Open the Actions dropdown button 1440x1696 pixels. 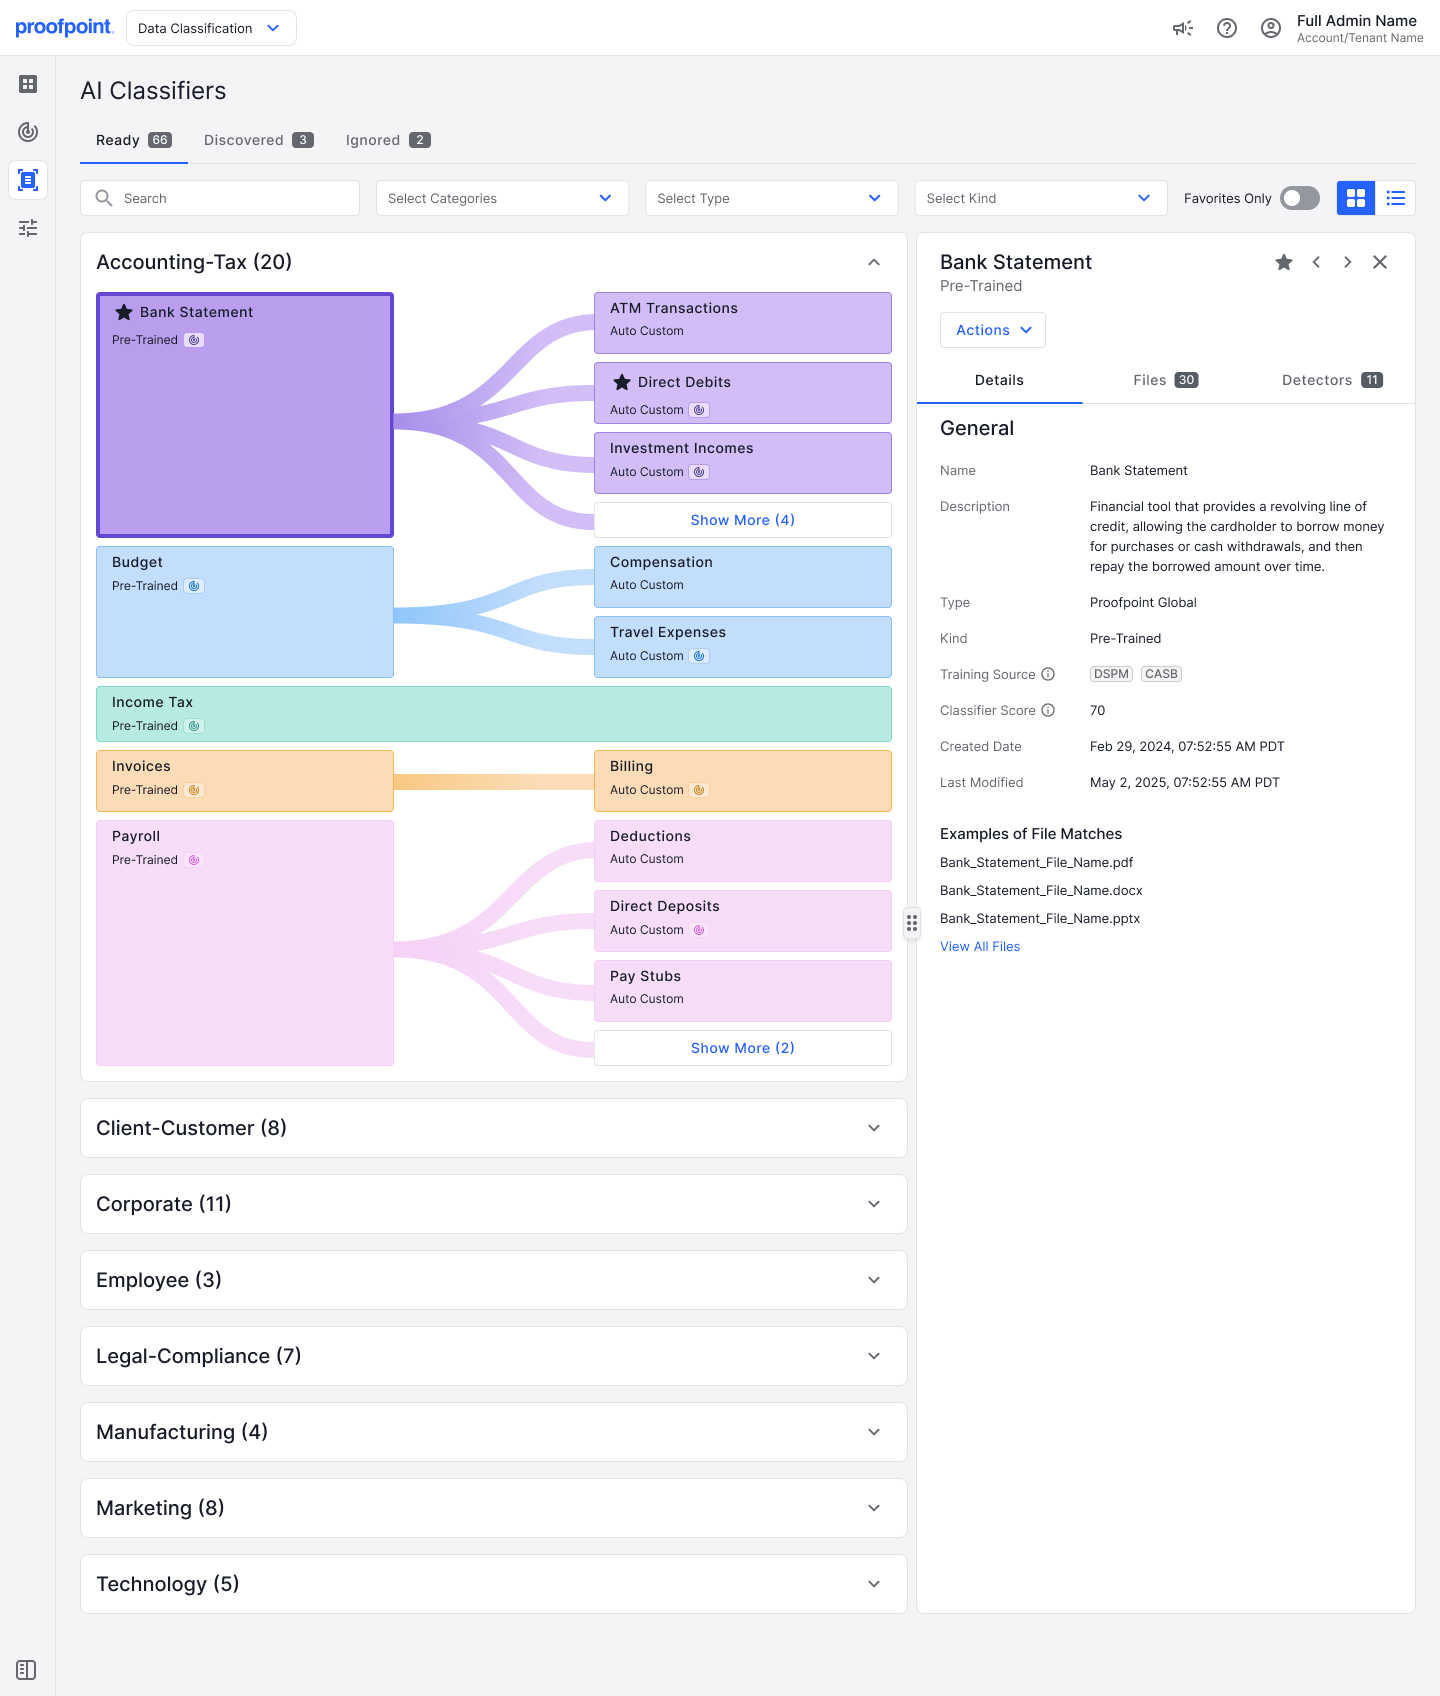992,330
